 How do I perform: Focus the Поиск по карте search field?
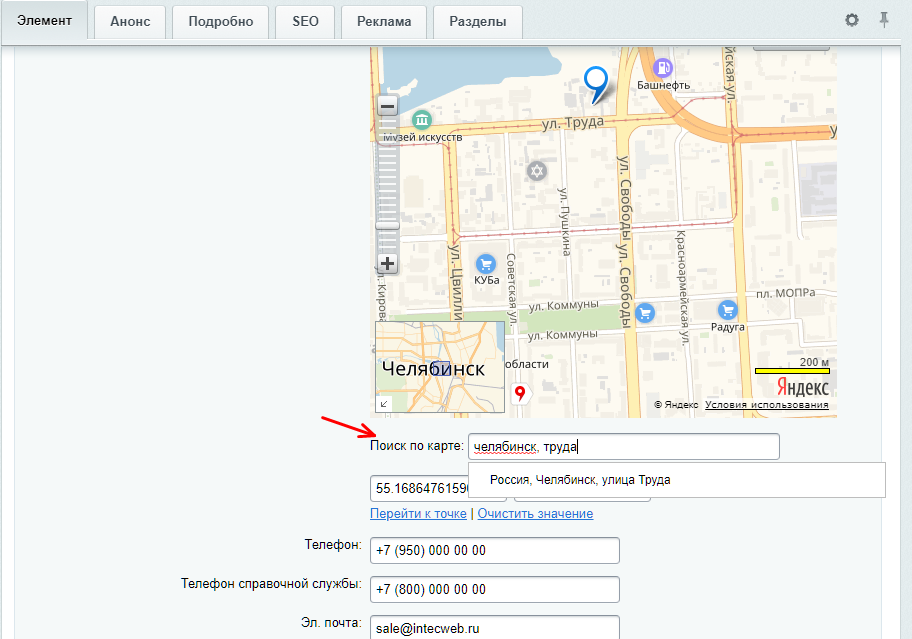[x=623, y=447]
